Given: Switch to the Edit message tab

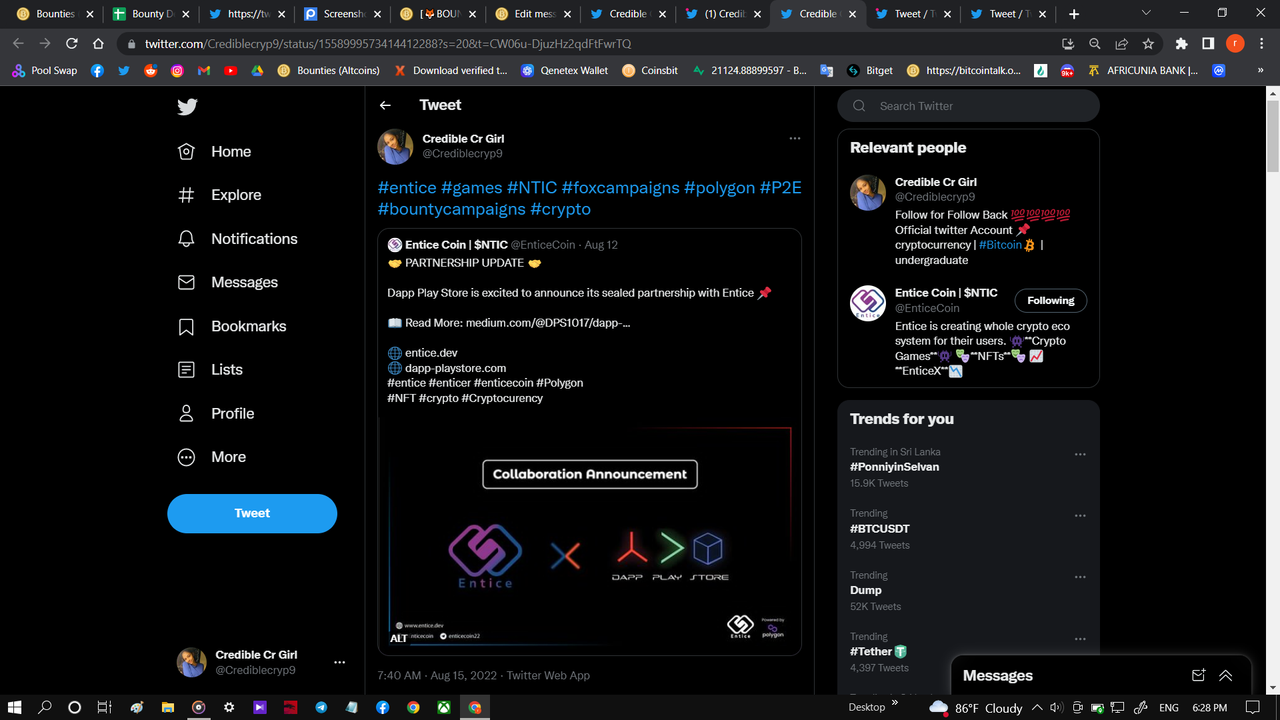Looking at the screenshot, I should [531, 14].
